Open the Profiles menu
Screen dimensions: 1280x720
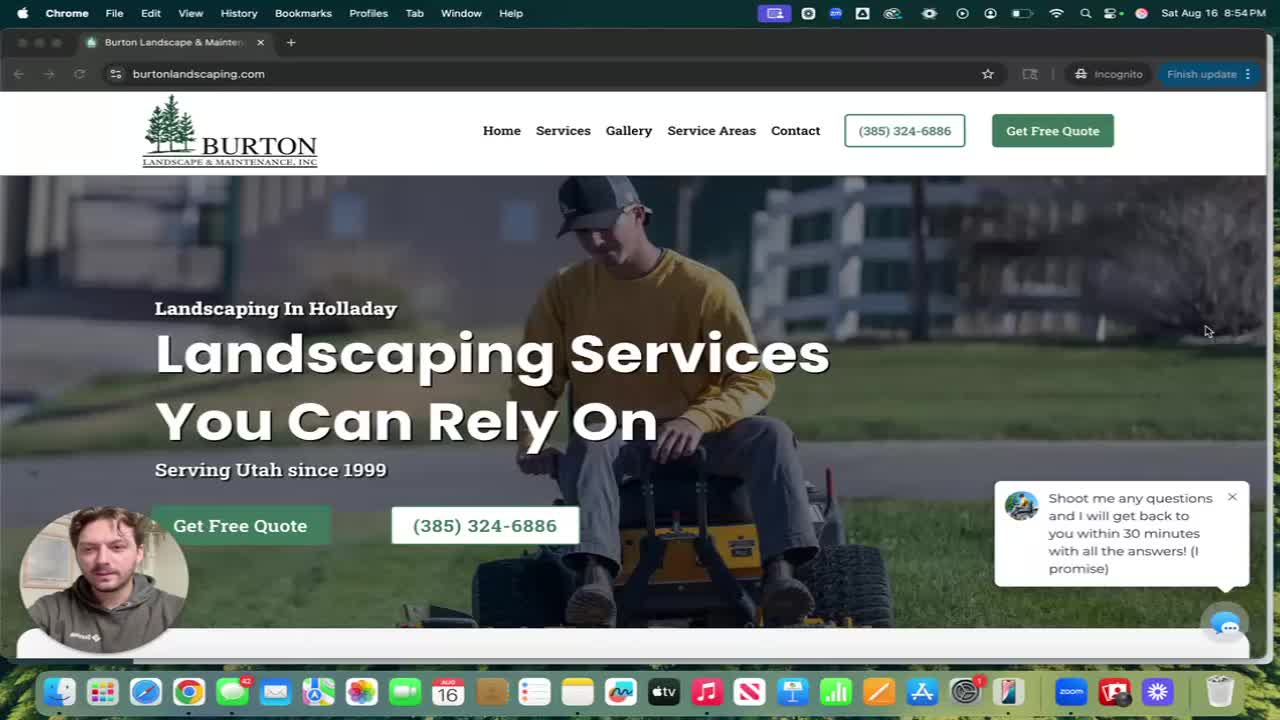click(369, 13)
